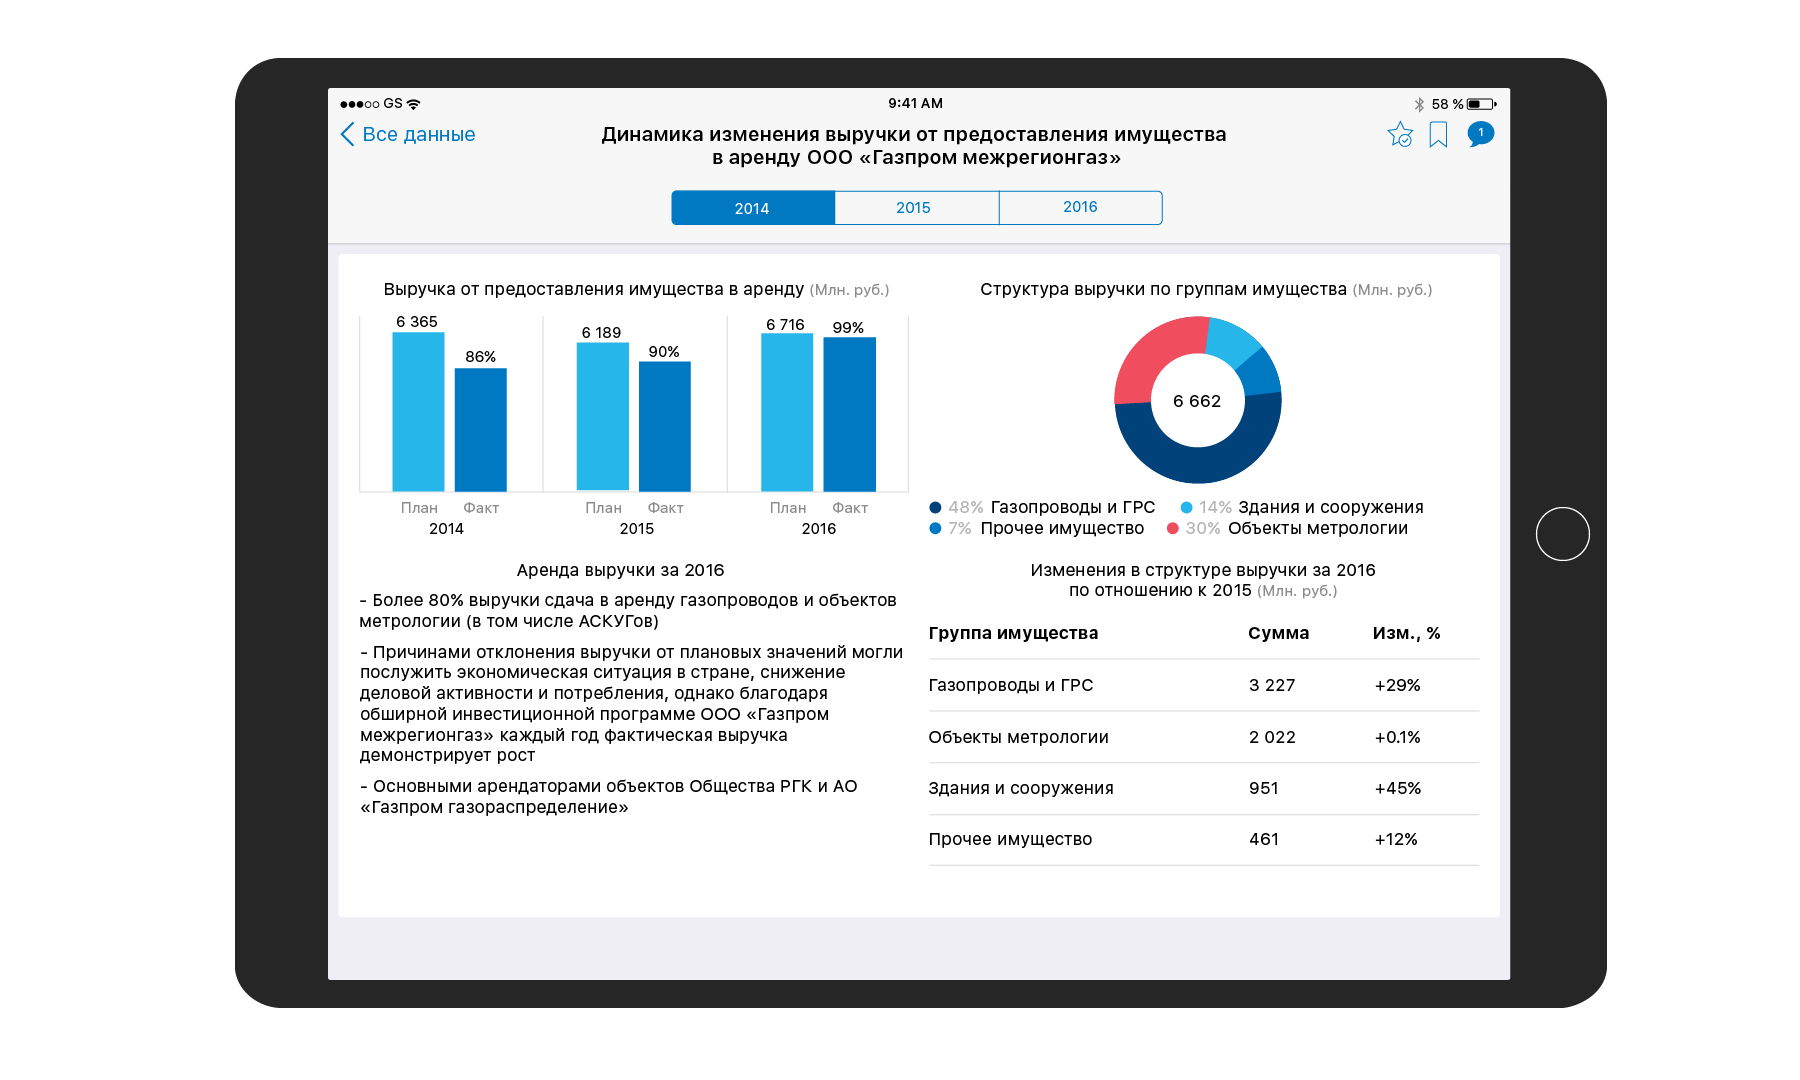Open the comments speech bubble icon
Screen dimensions: 1800x1080
tap(1480, 134)
